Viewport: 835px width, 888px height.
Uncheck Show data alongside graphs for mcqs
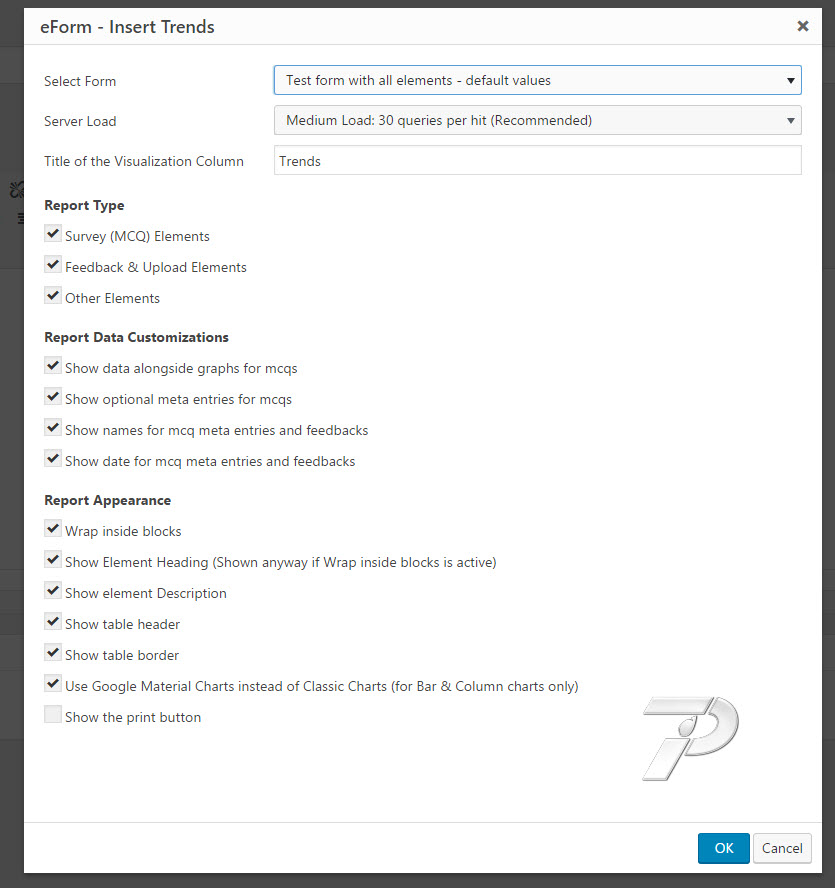(x=53, y=366)
